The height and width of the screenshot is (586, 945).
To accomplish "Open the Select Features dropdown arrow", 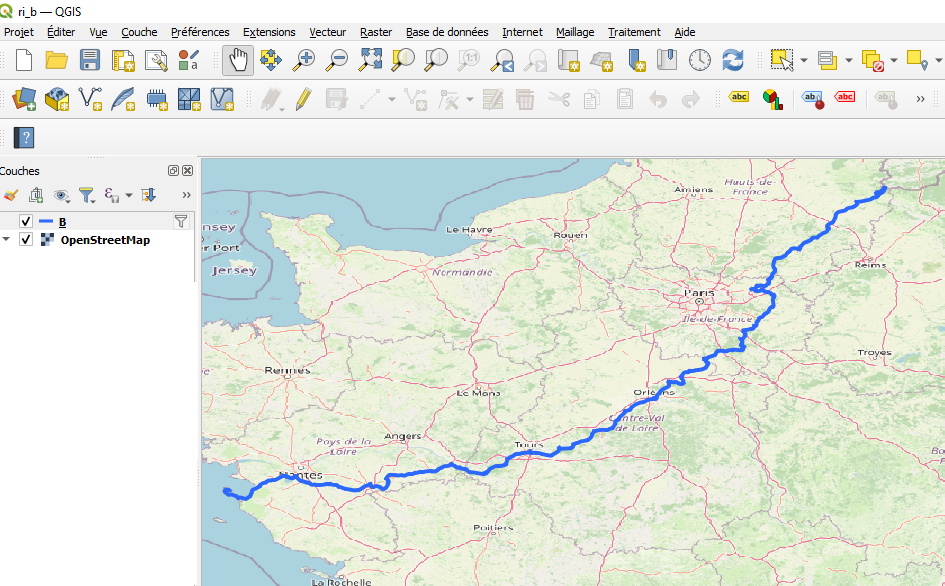I will [x=803, y=61].
